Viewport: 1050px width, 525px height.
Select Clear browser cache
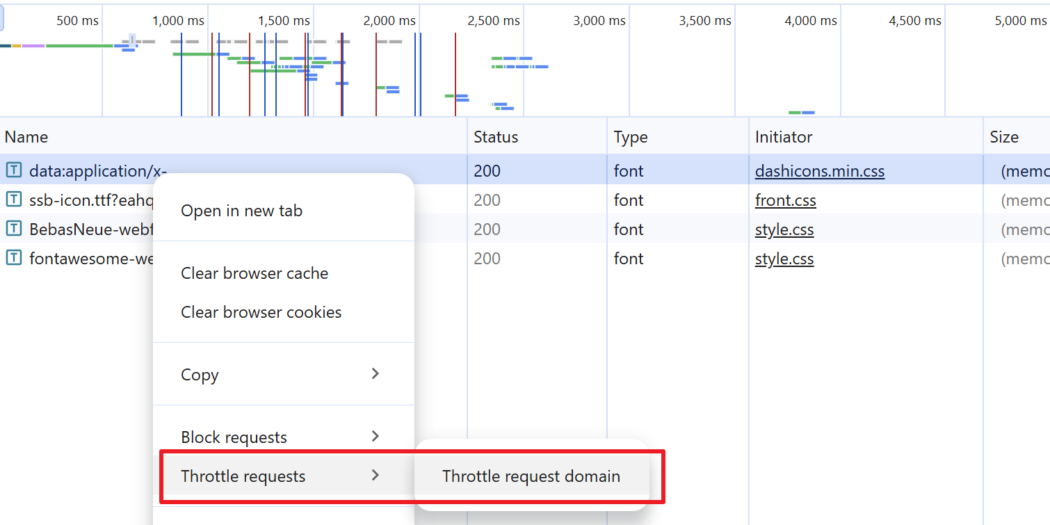254,273
